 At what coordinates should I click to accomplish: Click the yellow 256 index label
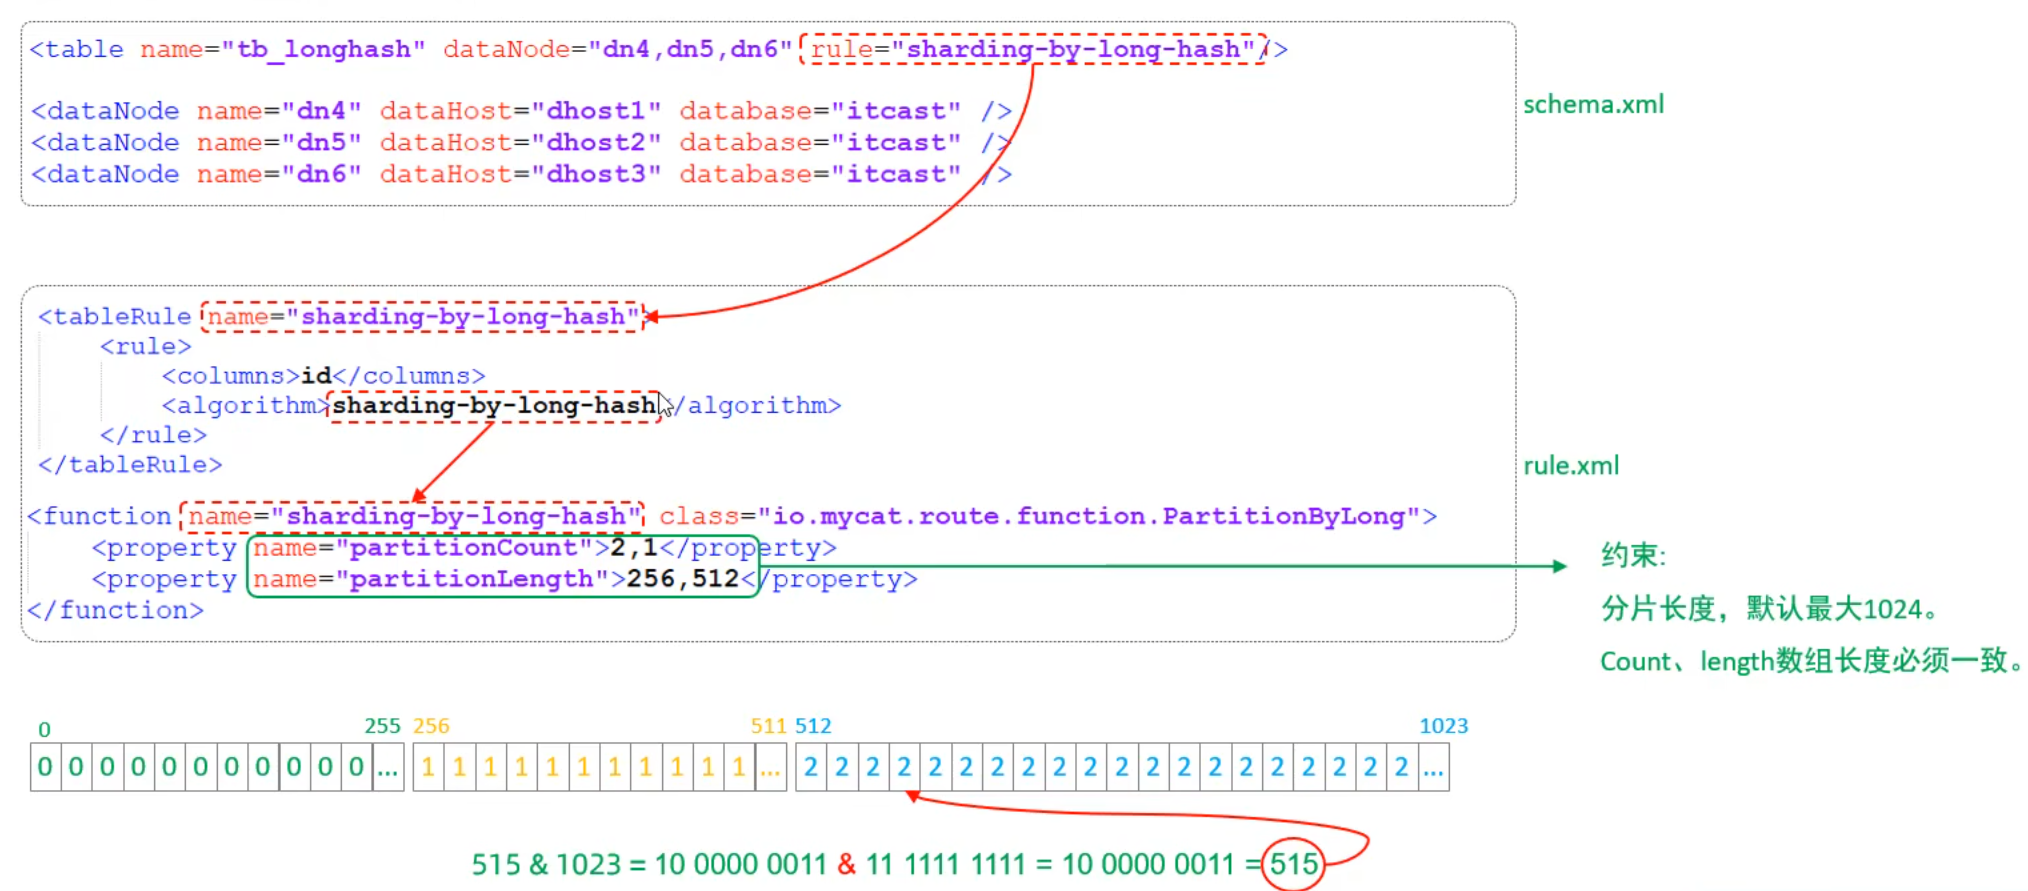(x=431, y=726)
